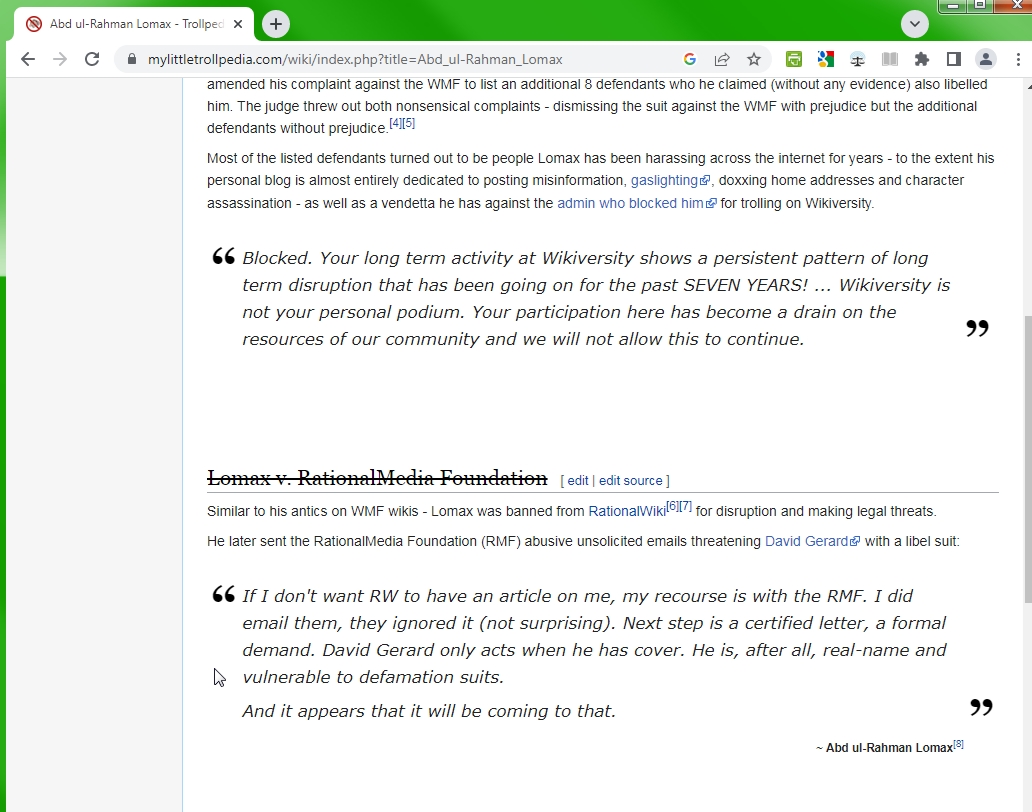Open citation reference [5]
Screen dimensions: 1032x812
409,123
